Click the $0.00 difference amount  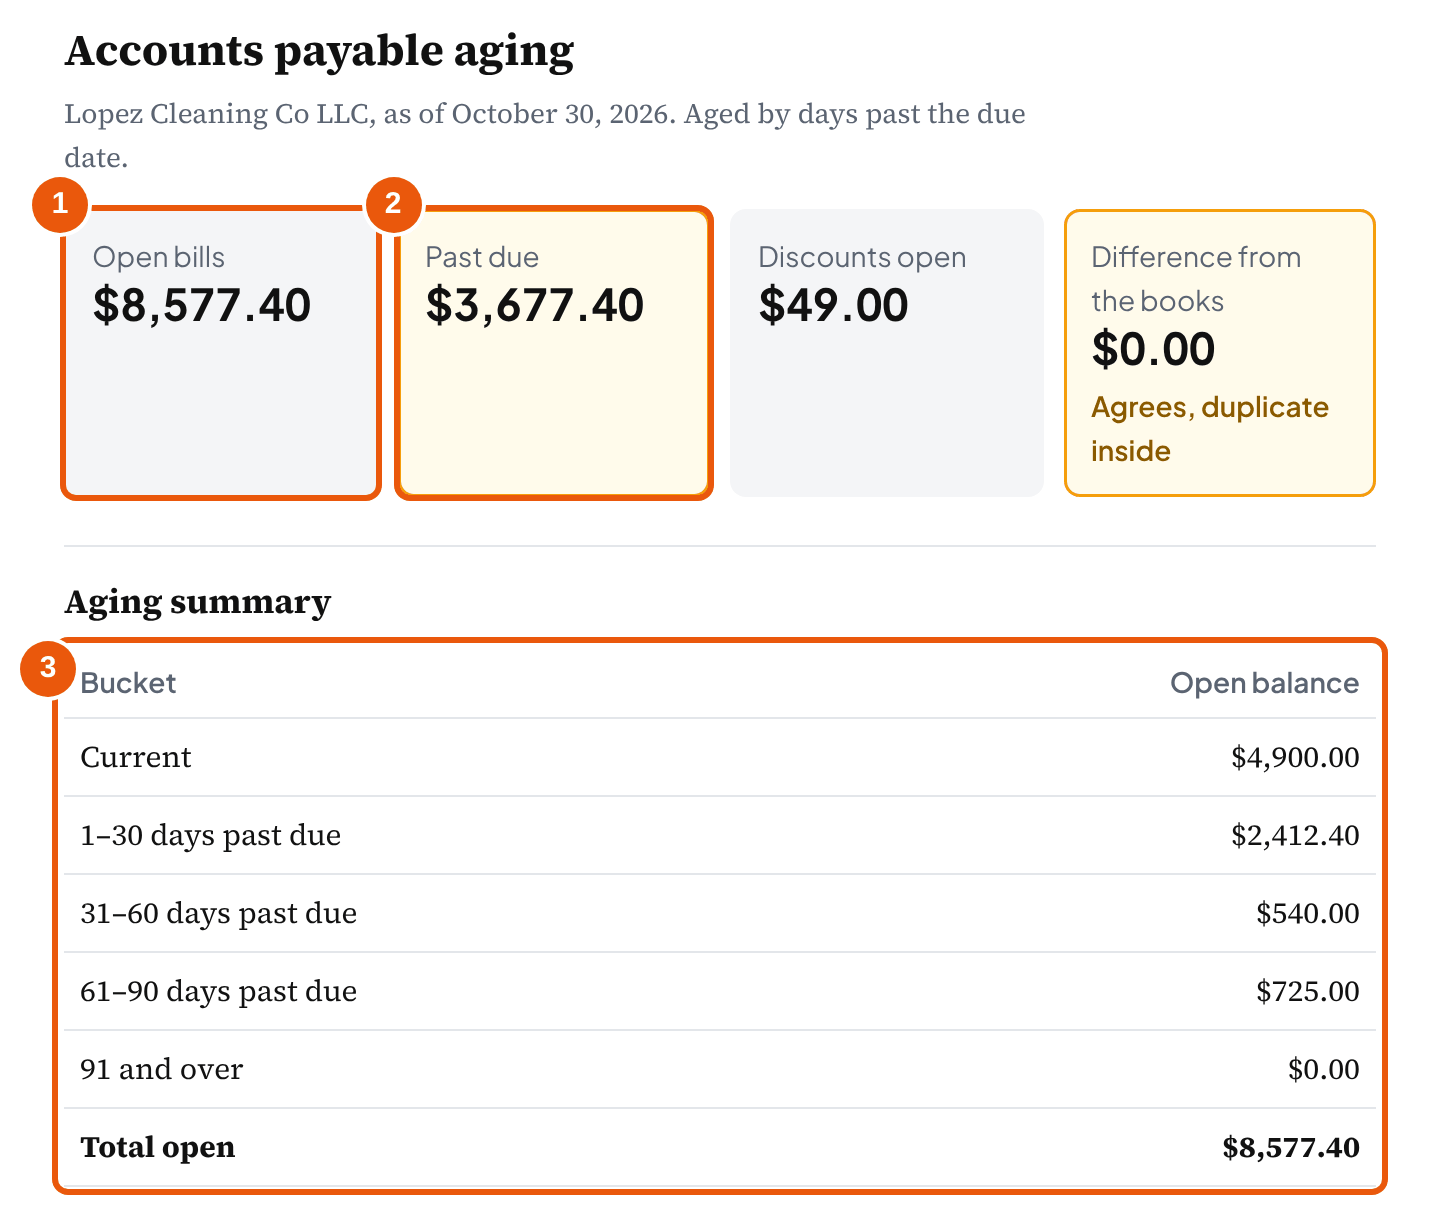click(1153, 349)
